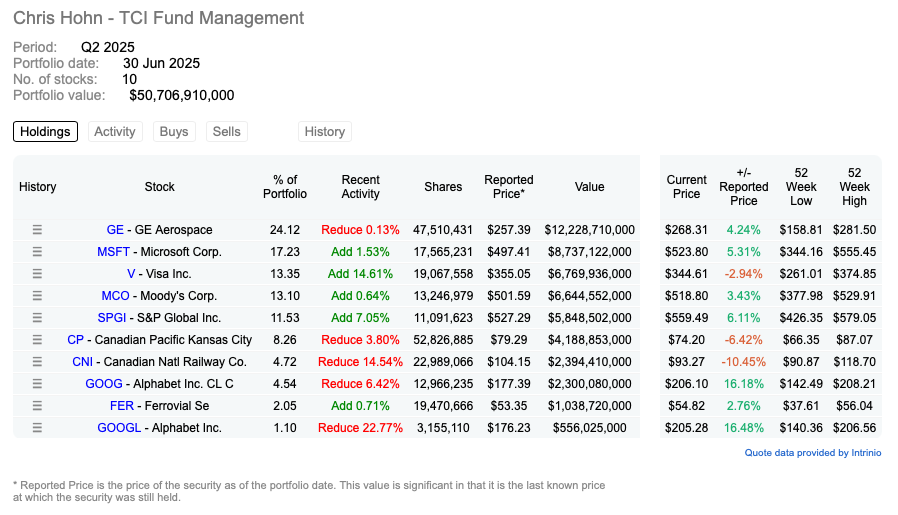Switch to the Sells tab
The width and height of the screenshot is (898, 515).
coord(227,132)
